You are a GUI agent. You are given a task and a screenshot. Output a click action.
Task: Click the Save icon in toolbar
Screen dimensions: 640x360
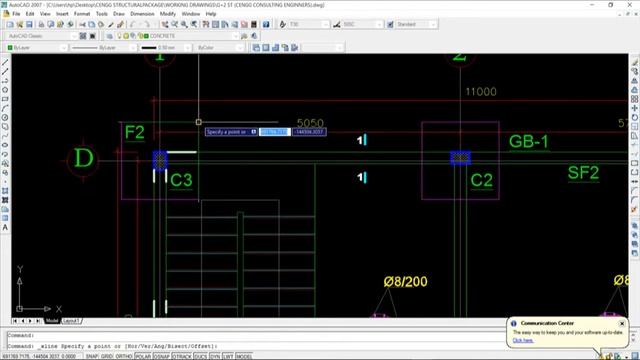[x=29, y=24]
